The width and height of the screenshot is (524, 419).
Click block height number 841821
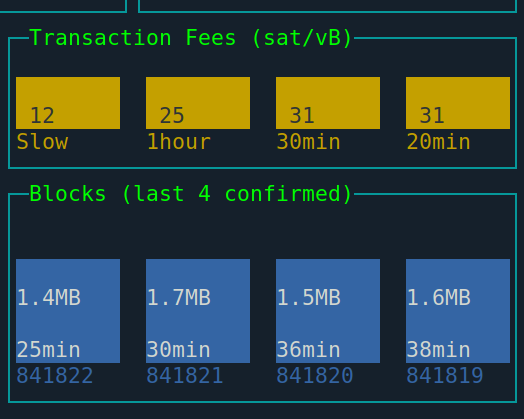pyautogui.click(x=185, y=375)
